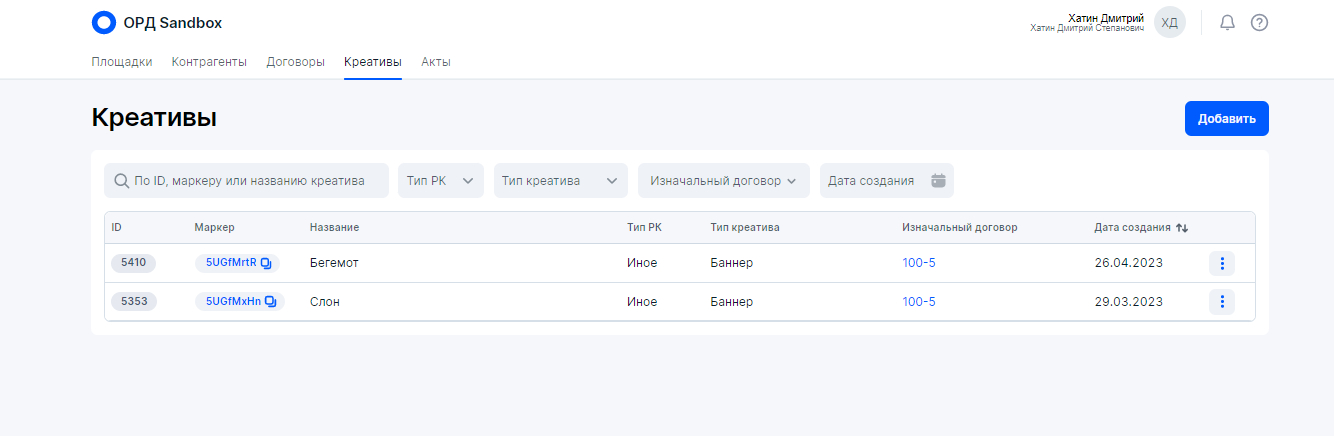Viewport: 1334px width, 436px height.
Task: Copy marker 5UGfMxHn with copy icon
Action: click(x=270, y=301)
